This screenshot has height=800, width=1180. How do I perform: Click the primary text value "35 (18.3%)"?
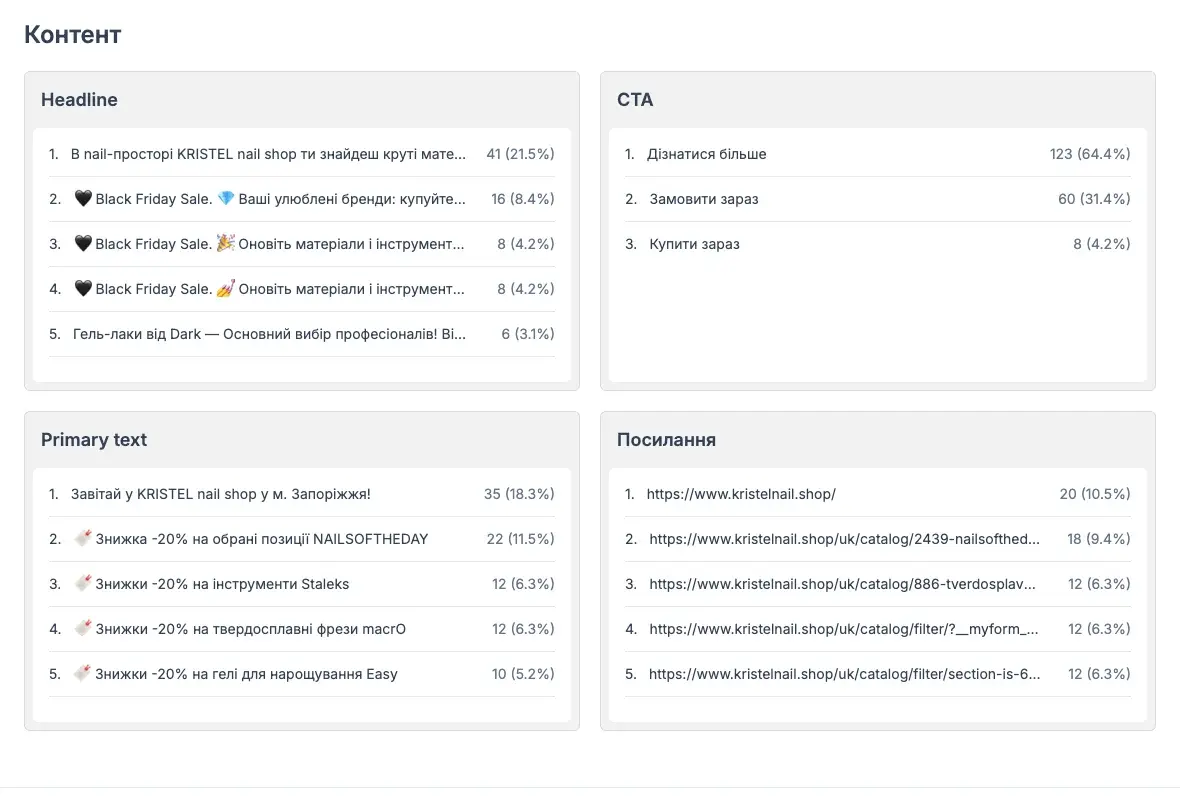click(519, 494)
